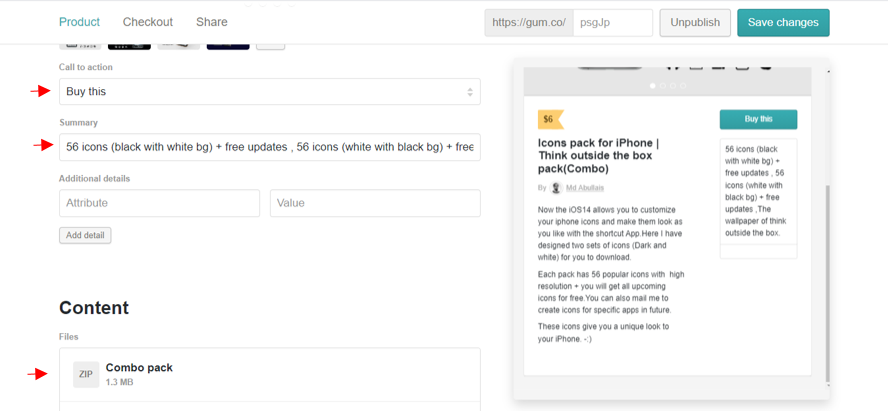Click into the Value input field

coord(375,203)
